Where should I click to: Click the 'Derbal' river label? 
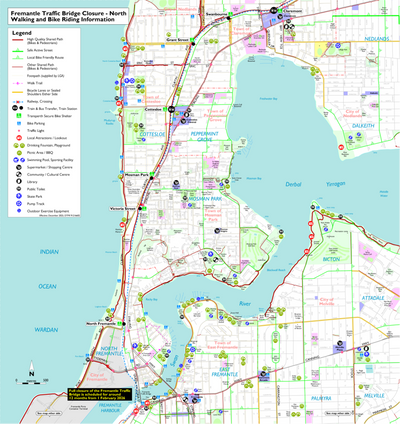tap(293, 184)
